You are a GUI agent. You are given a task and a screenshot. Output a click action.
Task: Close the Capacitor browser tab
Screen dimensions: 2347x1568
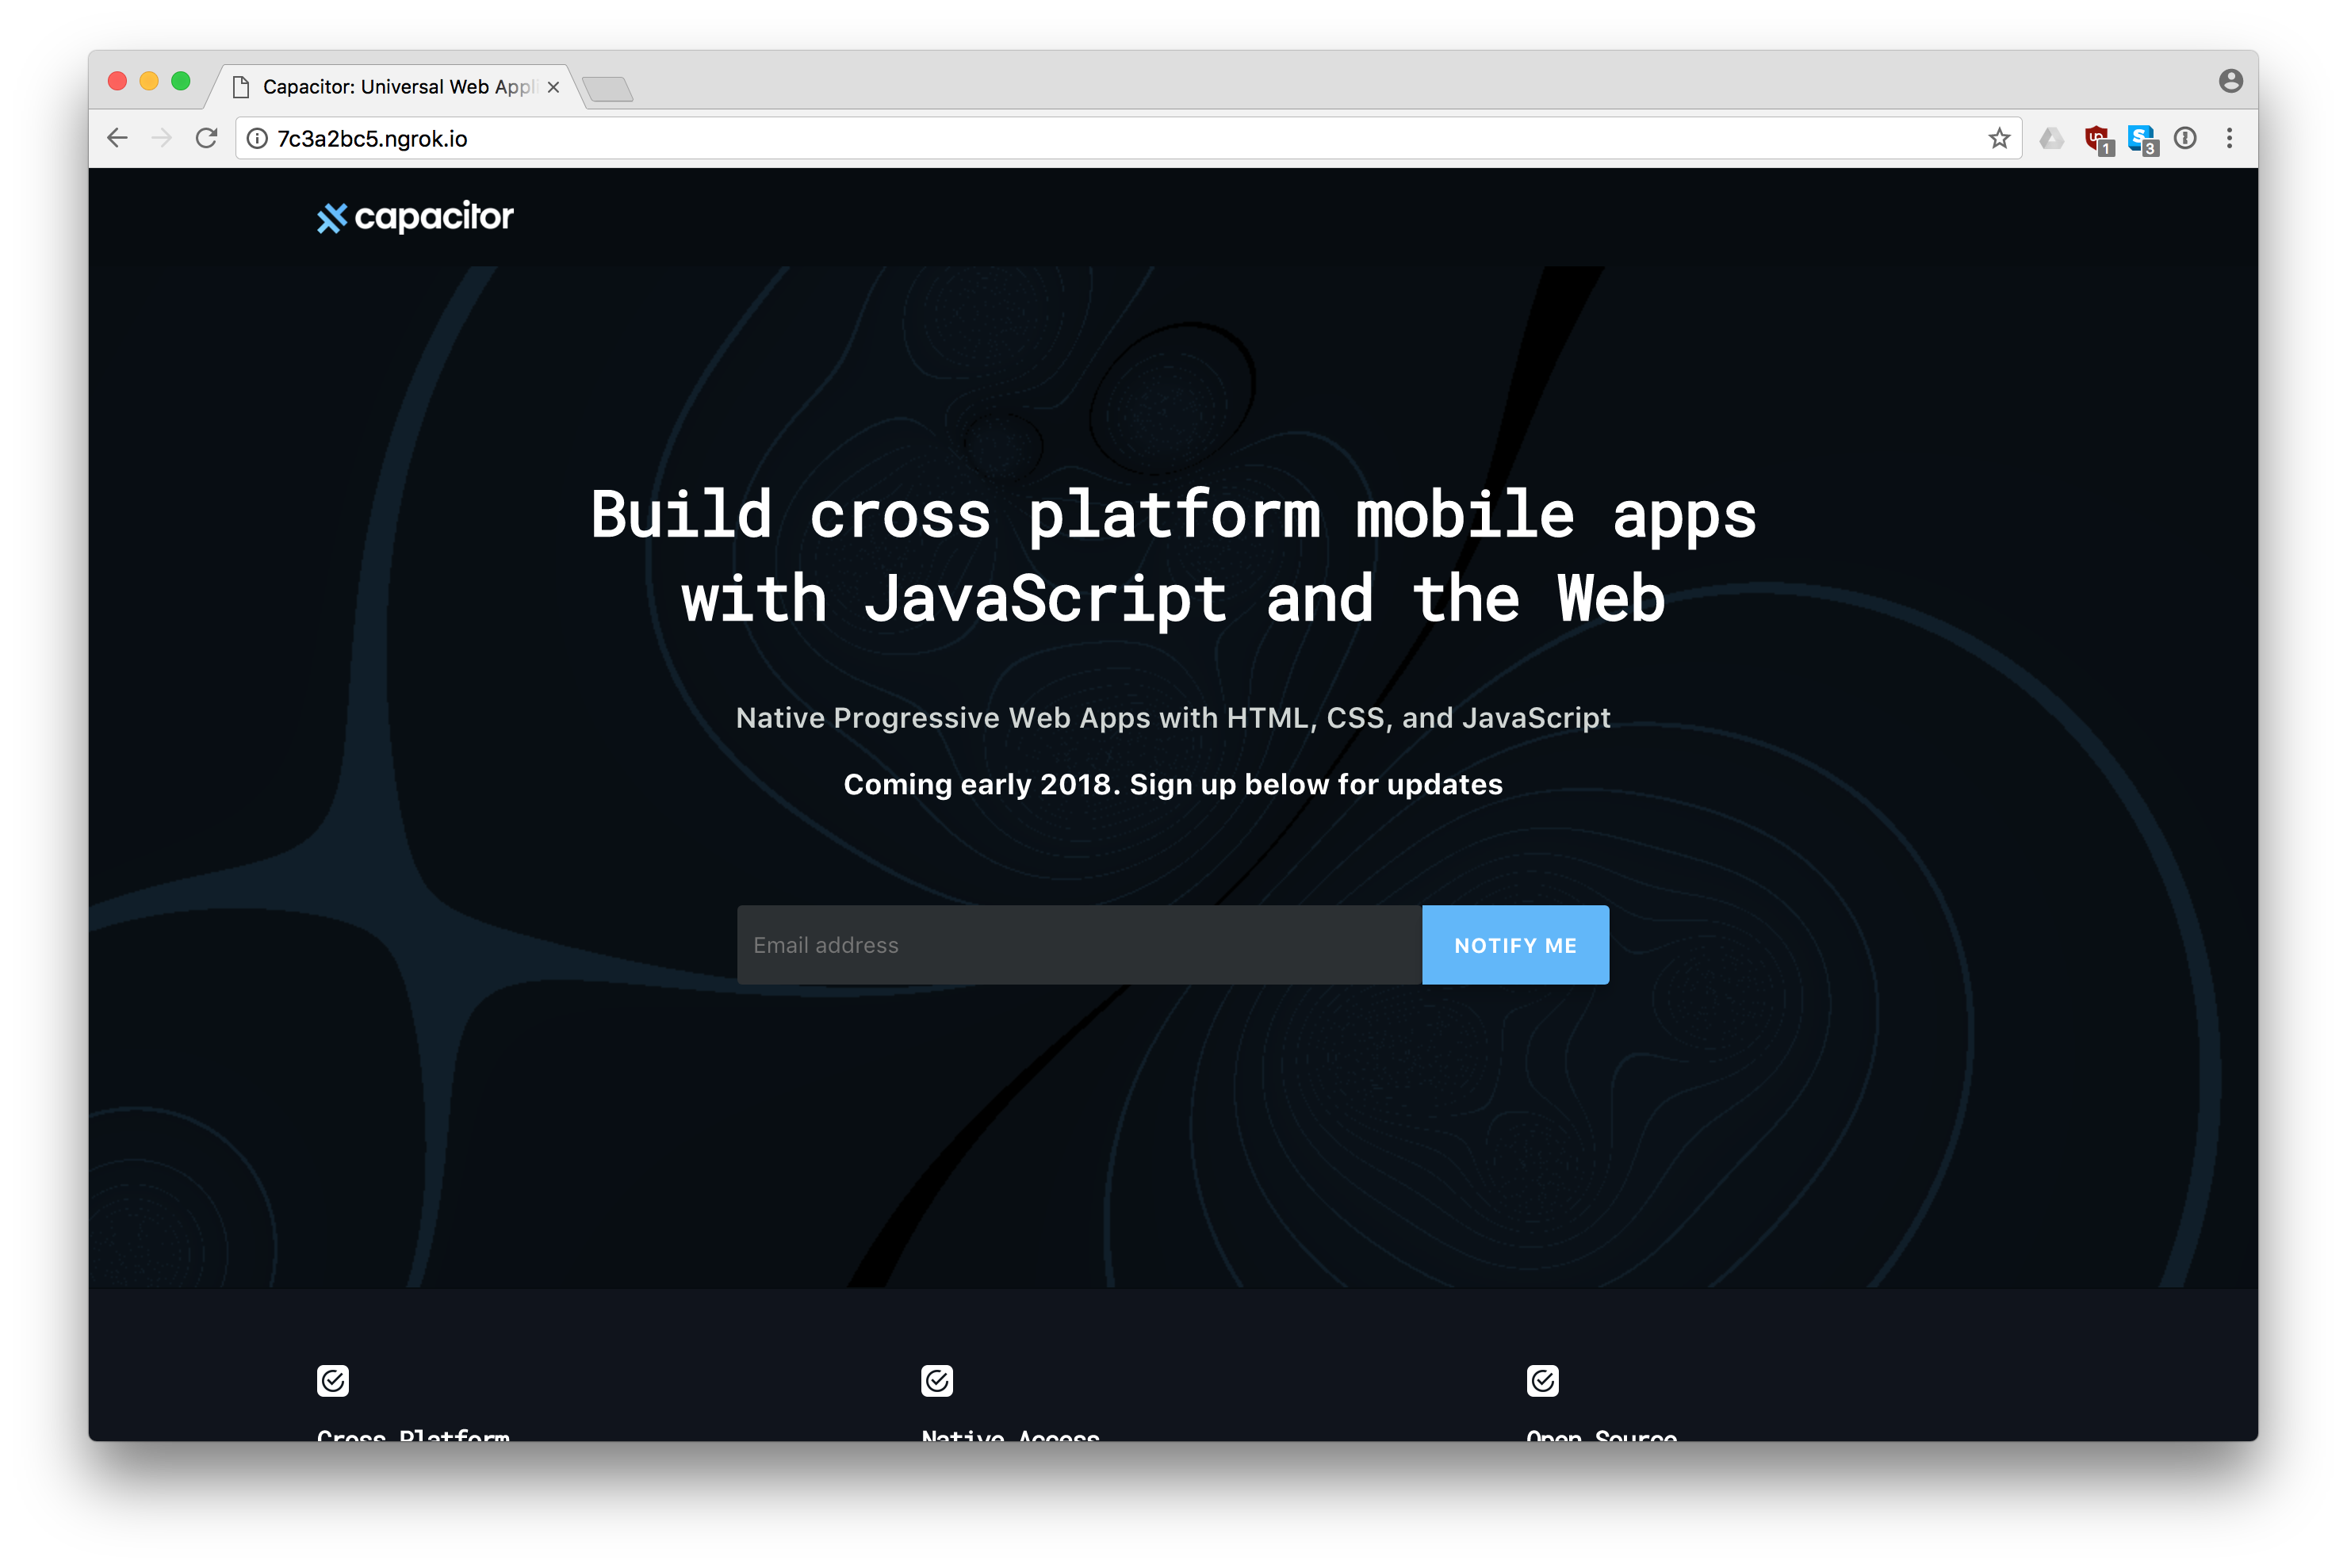[x=553, y=87]
